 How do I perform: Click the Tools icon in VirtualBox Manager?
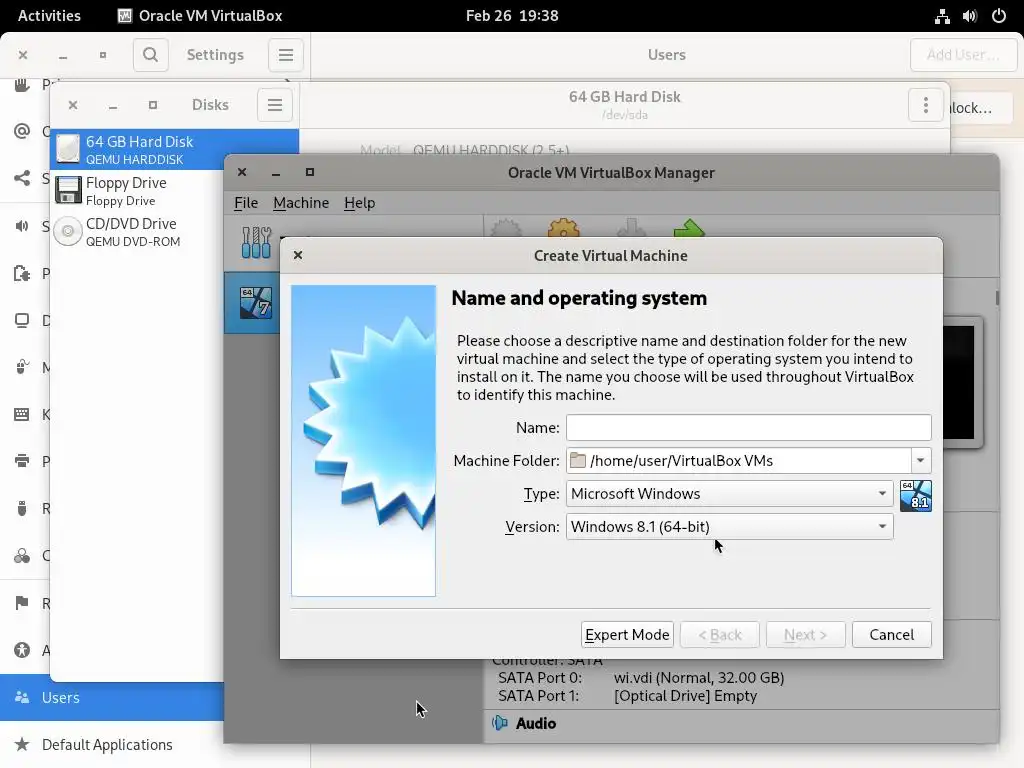click(256, 242)
